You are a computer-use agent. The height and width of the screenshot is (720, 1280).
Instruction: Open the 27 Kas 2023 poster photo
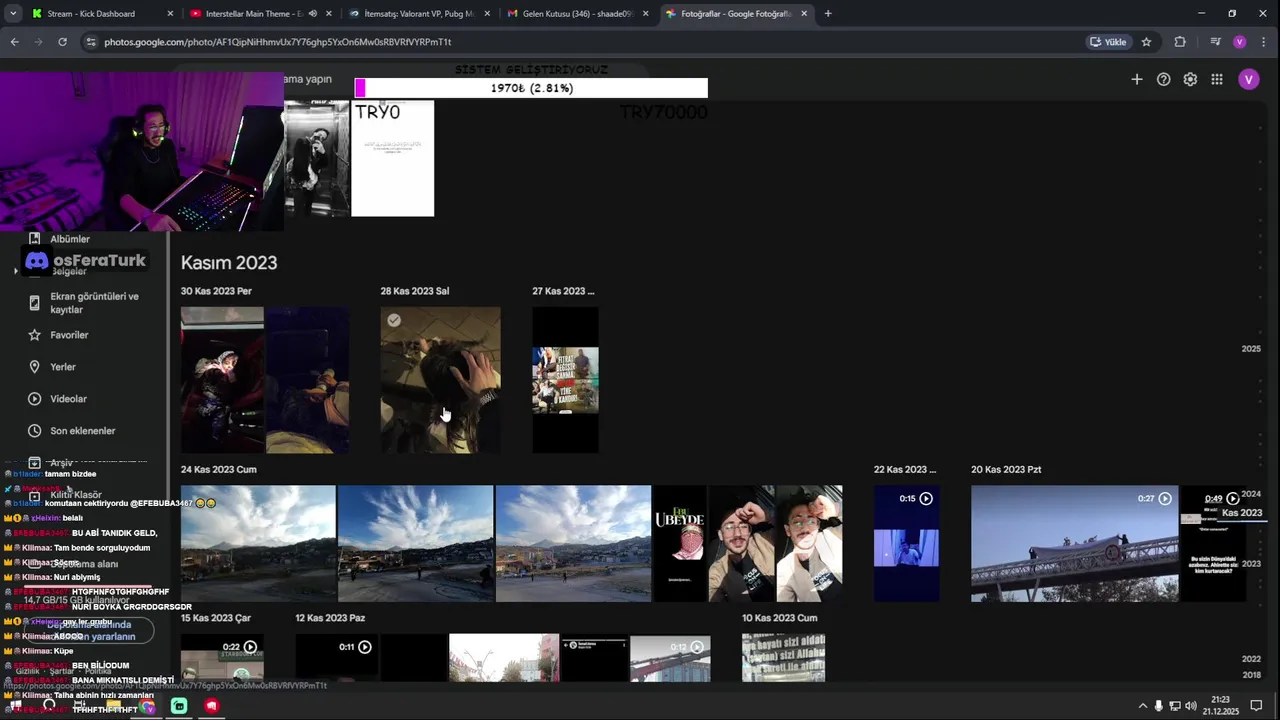click(565, 380)
